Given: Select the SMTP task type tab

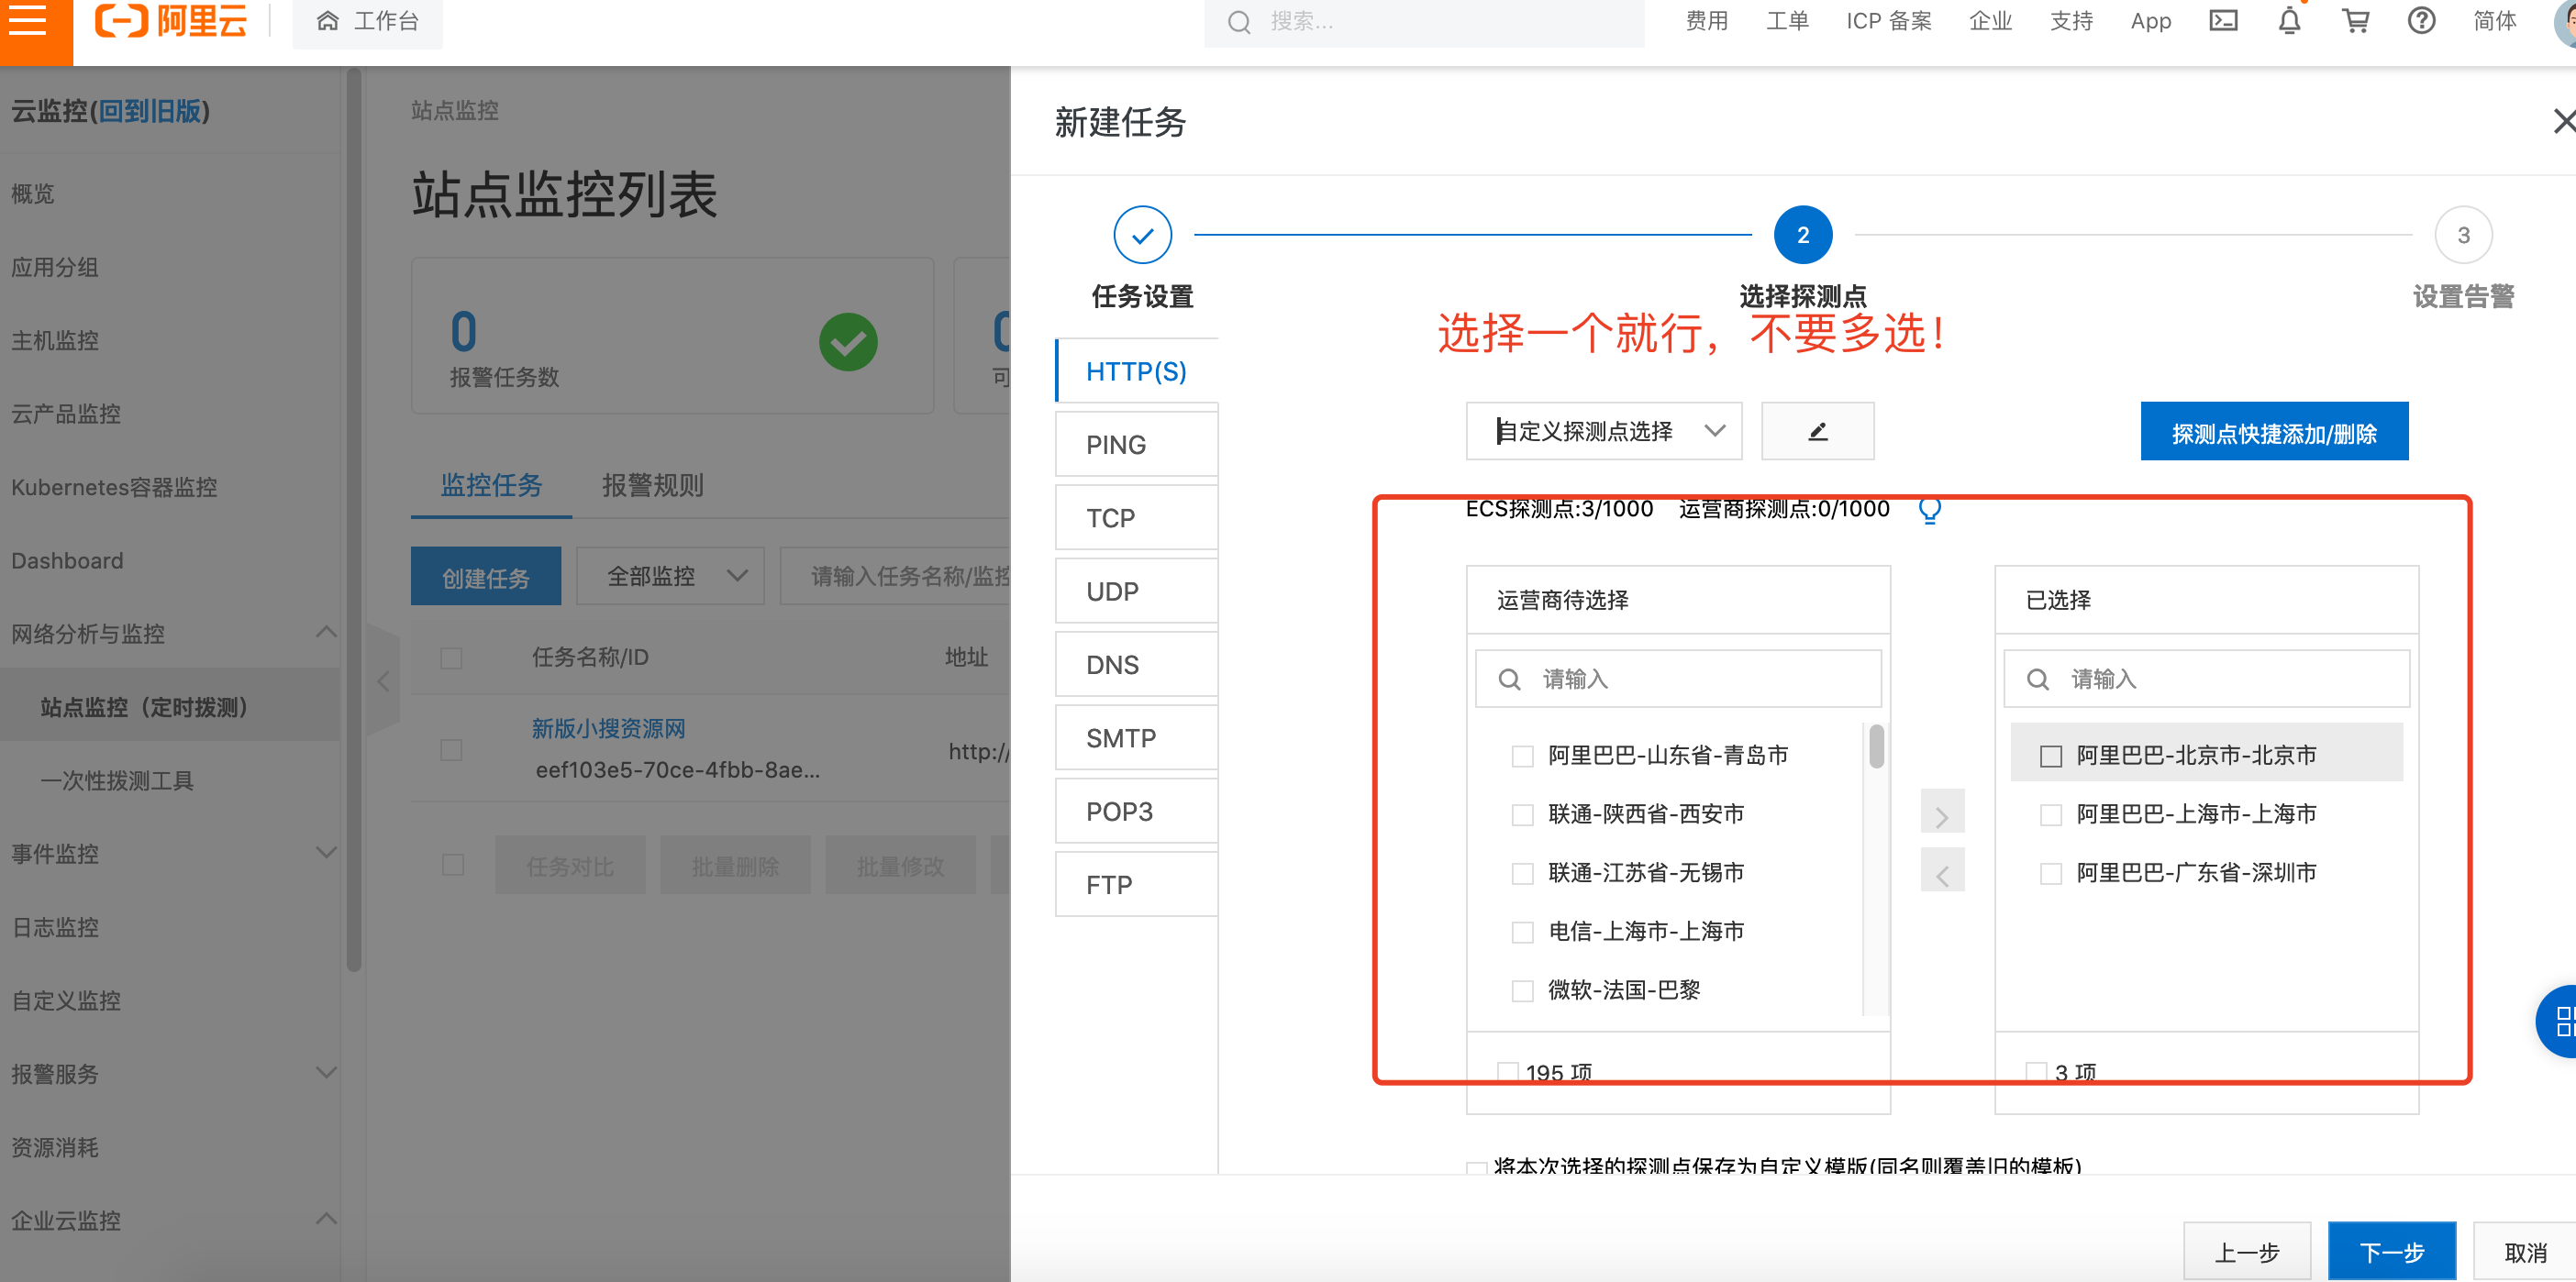Looking at the screenshot, I should [1136, 738].
